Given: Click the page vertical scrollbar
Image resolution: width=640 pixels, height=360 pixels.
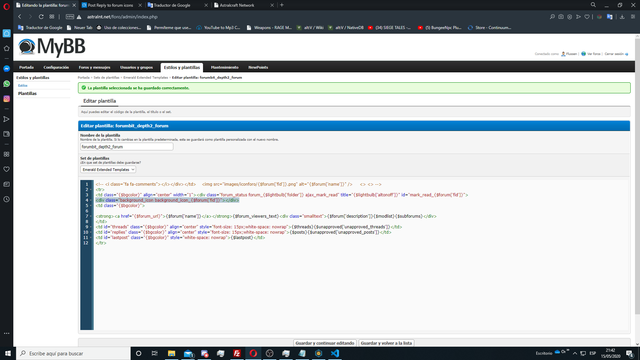Looking at the screenshot, I should coord(637,176).
